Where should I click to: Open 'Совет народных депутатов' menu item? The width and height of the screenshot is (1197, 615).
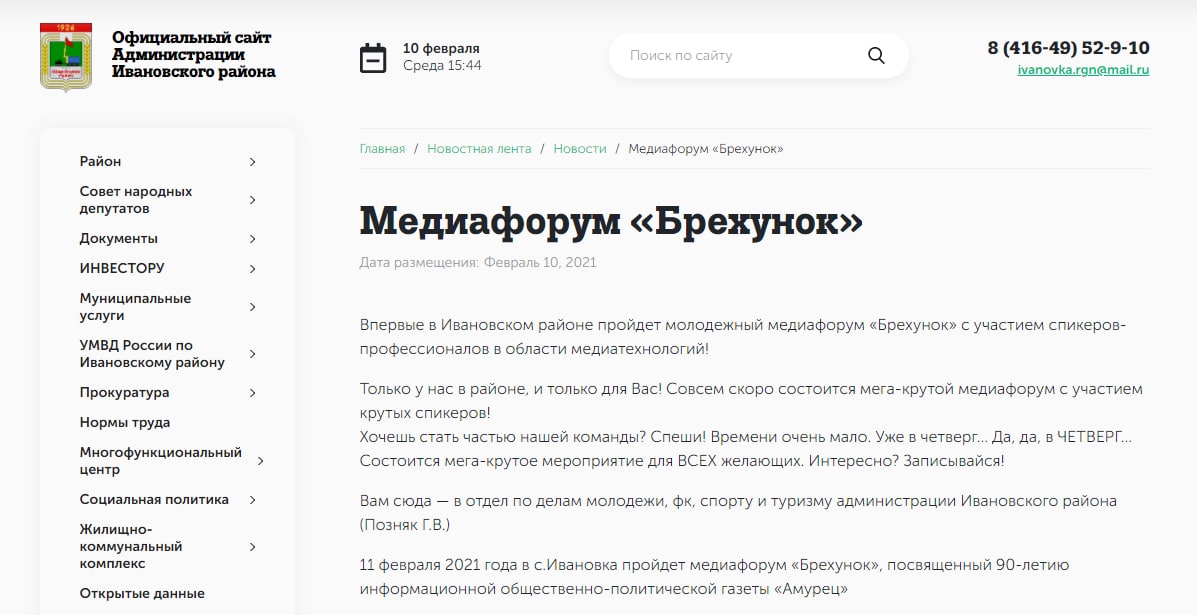[x=136, y=200]
